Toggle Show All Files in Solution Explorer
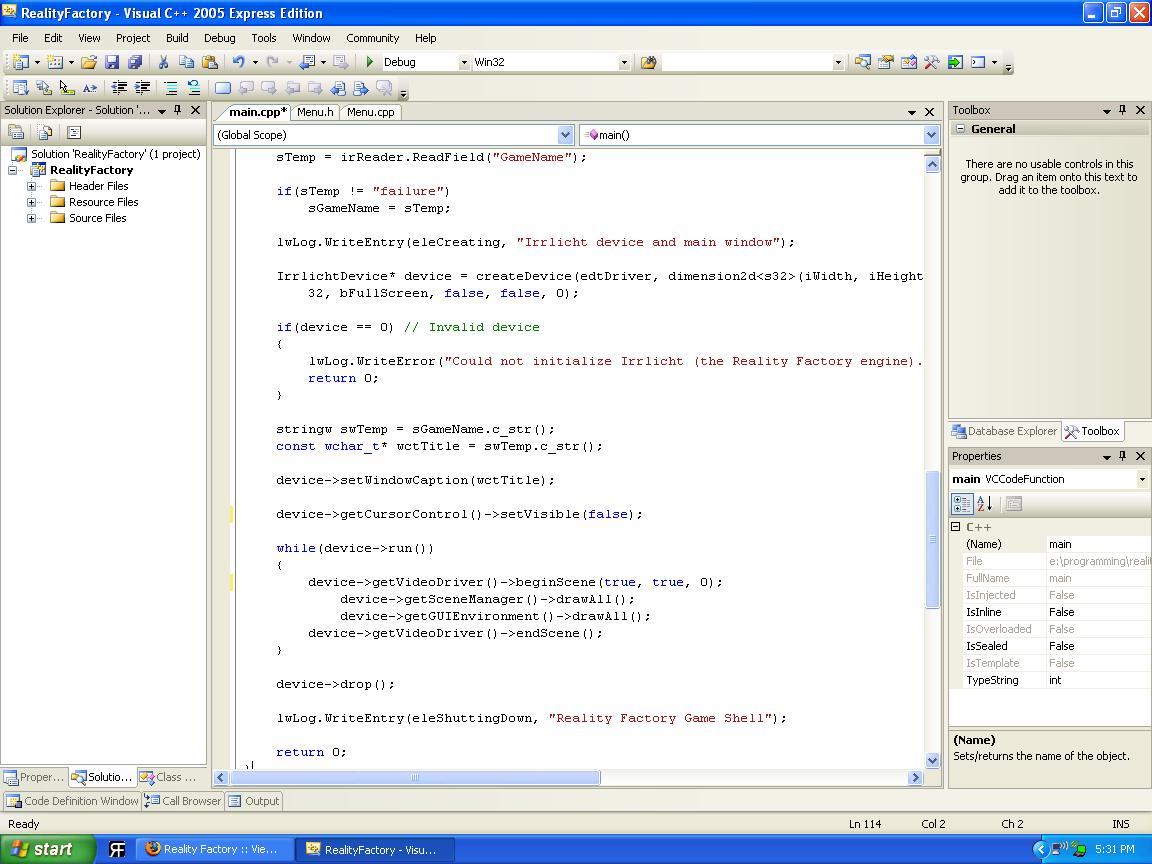The height and width of the screenshot is (864, 1152). pyautogui.click(x=45, y=132)
